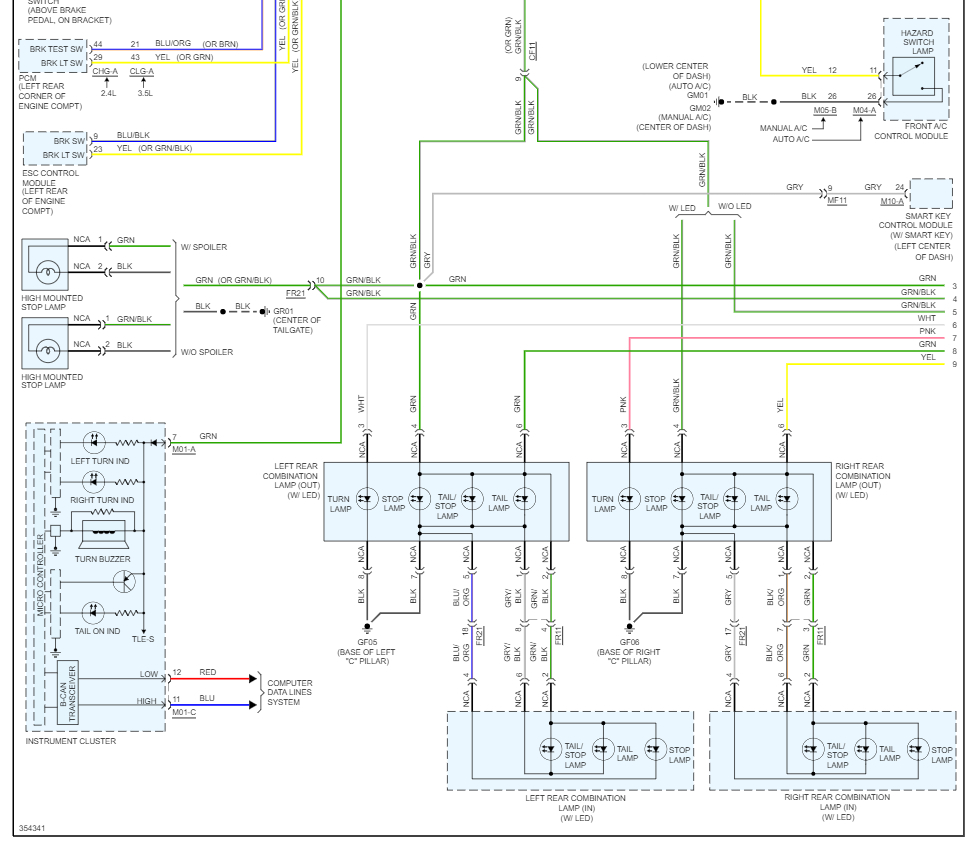Click LEFT REAR COMBINATION LAMP (OUT) label

pyautogui.click(x=290, y=480)
